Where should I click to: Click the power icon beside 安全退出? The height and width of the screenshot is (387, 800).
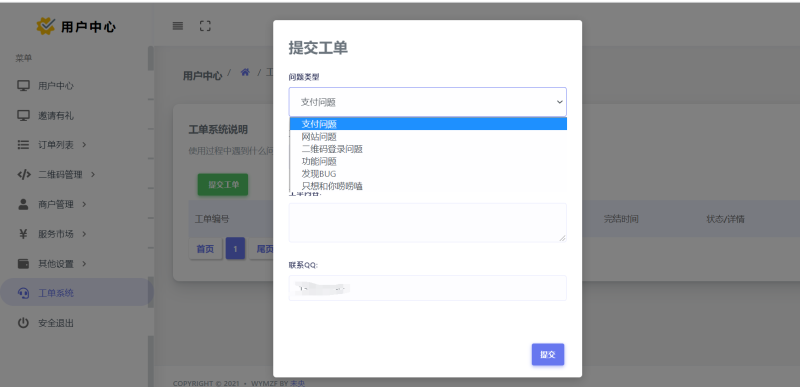click(x=23, y=323)
